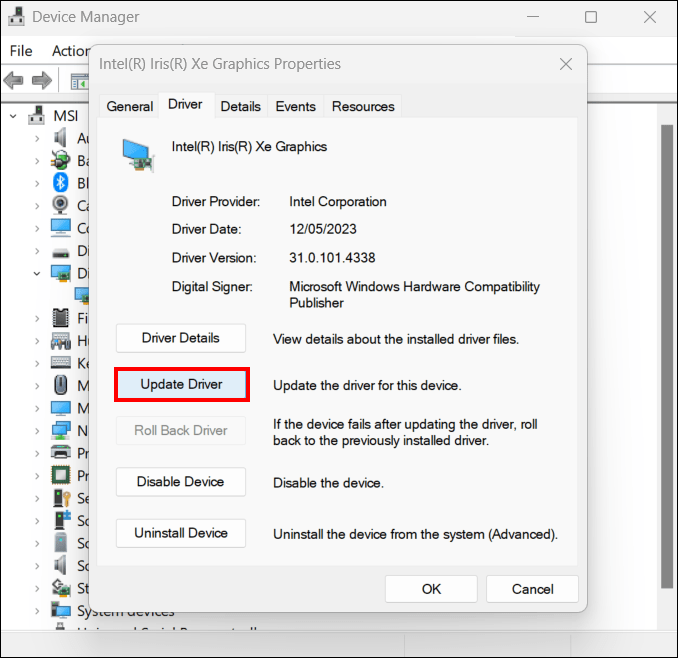The width and height of the screenshot is (678, 658).
Task: Click the Driver Details button
Action: pyautogui.click(x=181, y=338)
